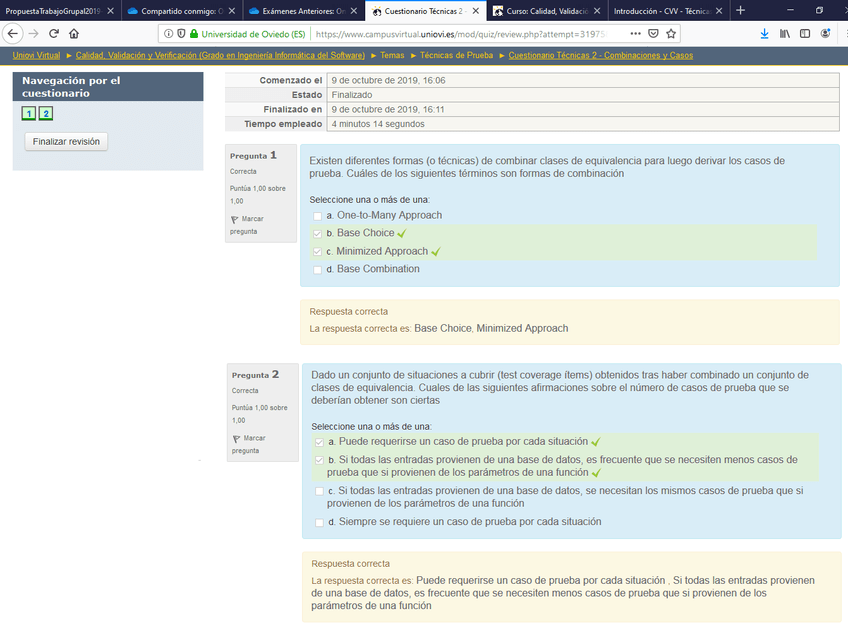Flag question 1 with Marcar pregunta
The width and height of the screenshot is (848, 623).
tap(248, 224)
